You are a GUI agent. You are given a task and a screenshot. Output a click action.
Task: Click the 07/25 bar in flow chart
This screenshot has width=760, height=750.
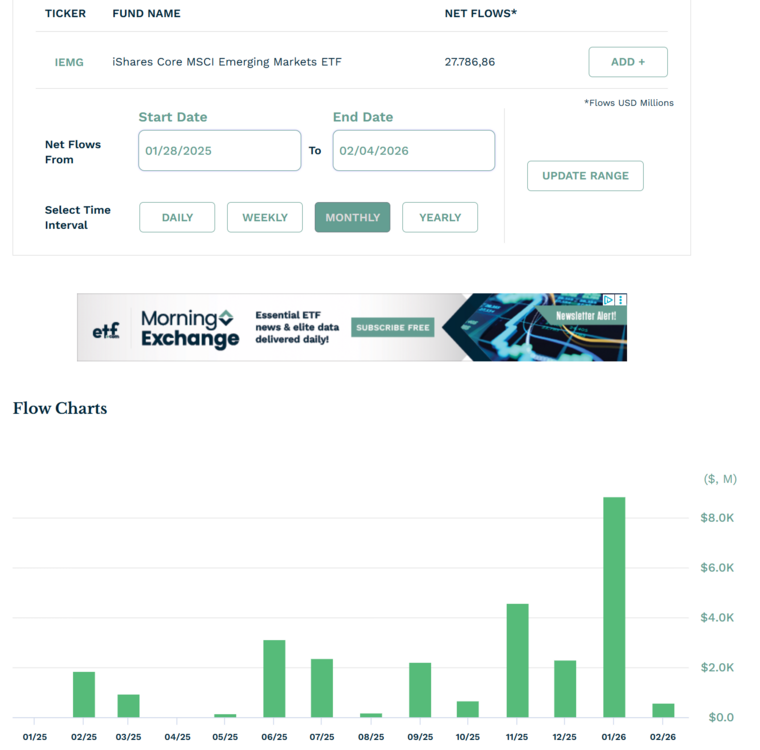[322, 688]
